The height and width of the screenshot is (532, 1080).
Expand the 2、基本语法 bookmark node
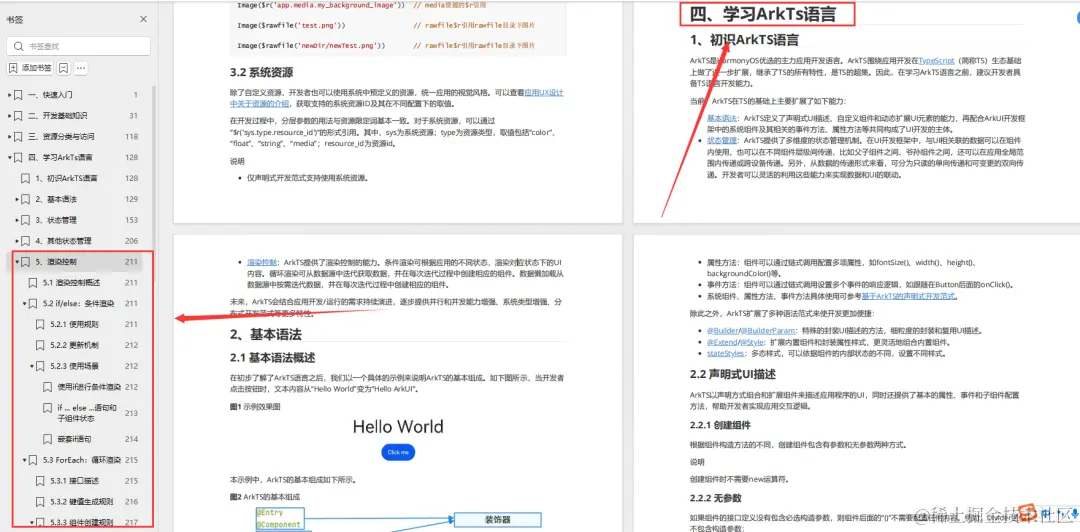point(17,199)
